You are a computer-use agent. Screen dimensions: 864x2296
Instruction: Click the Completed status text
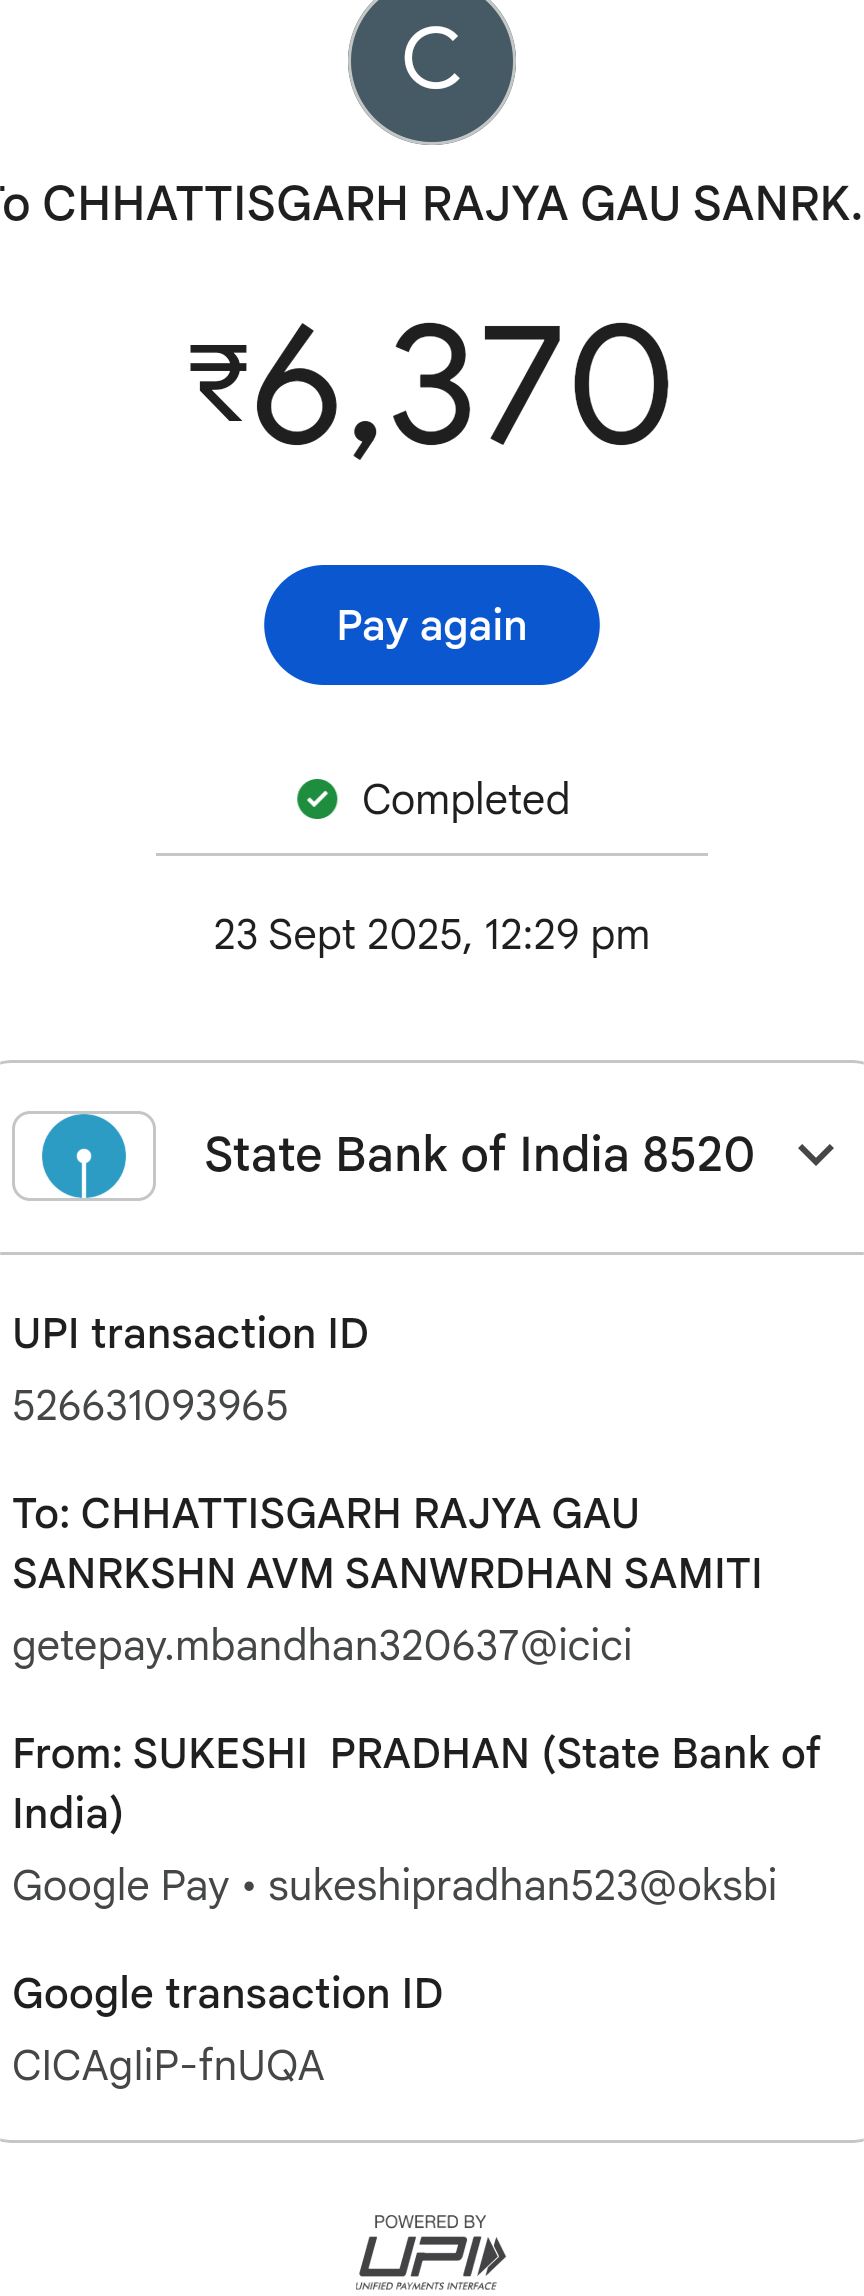pos(466,799)
